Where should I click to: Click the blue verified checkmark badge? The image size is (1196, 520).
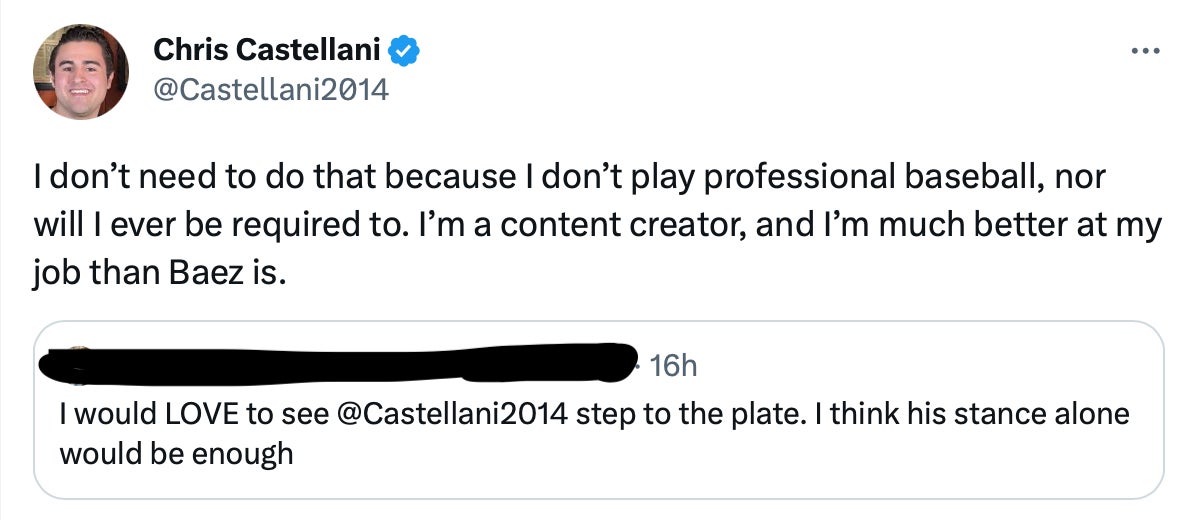pyautogui.click(x=404, y=49)
